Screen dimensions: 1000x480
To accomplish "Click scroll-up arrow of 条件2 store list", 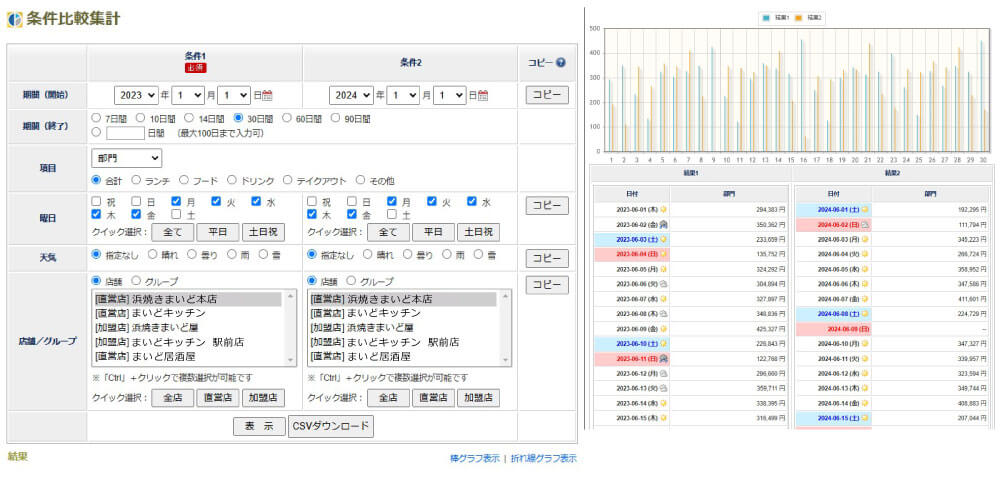I will [x=506, y=295].
